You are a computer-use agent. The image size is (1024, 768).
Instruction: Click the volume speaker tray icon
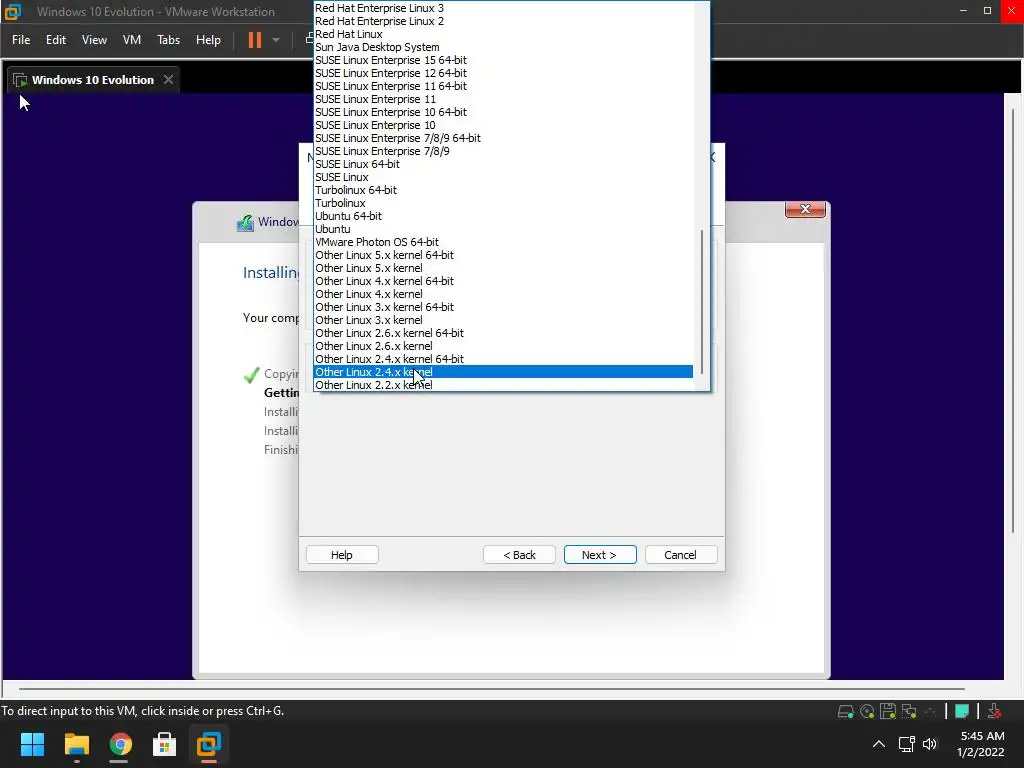(x=930, y=744)
